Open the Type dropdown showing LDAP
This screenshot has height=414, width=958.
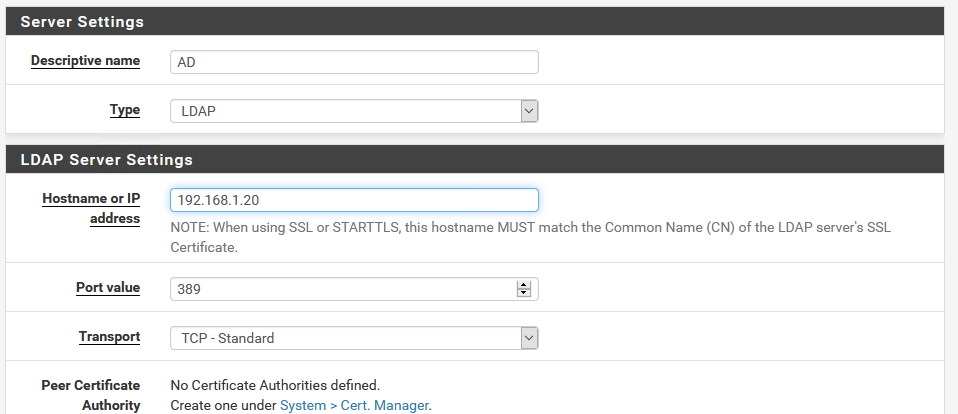pos(354,111)
